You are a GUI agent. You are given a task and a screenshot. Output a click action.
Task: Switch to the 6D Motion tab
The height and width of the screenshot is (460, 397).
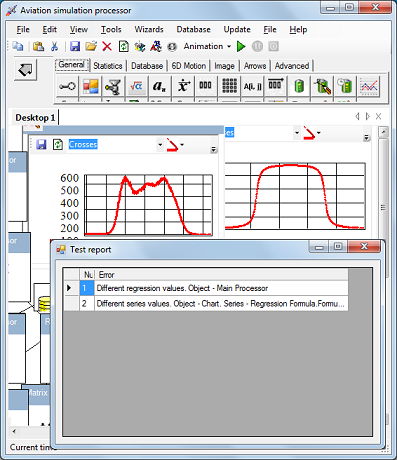(189, 66)
